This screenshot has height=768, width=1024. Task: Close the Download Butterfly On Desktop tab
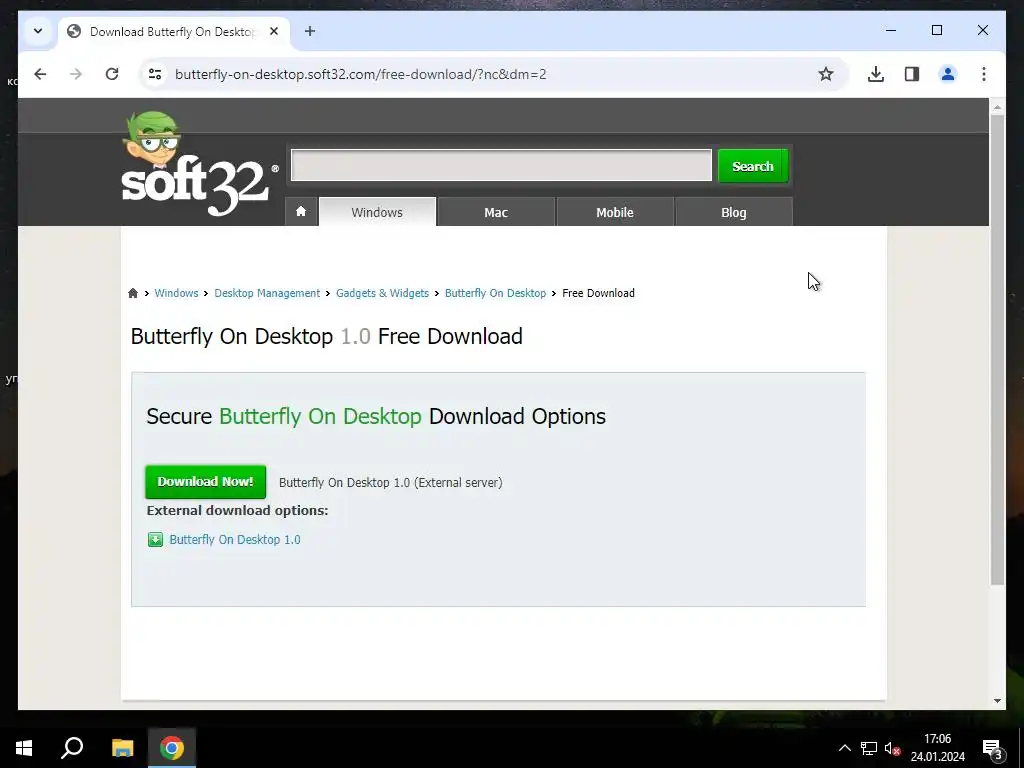click(274, 31)
